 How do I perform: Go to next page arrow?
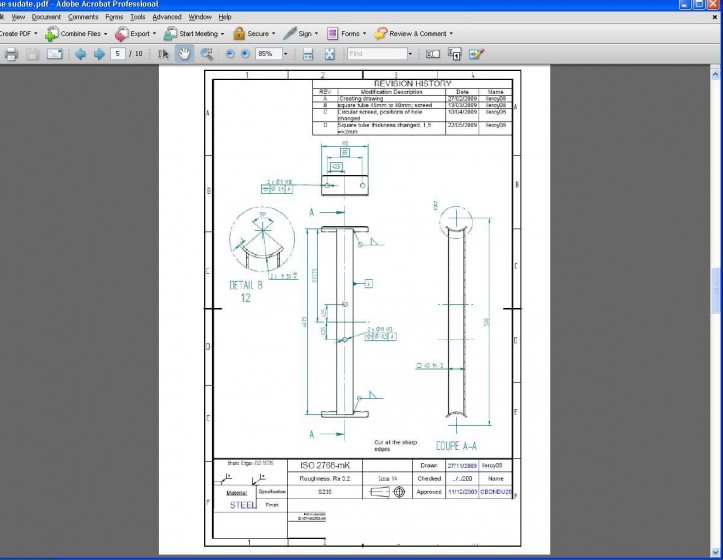pos(99,54)
